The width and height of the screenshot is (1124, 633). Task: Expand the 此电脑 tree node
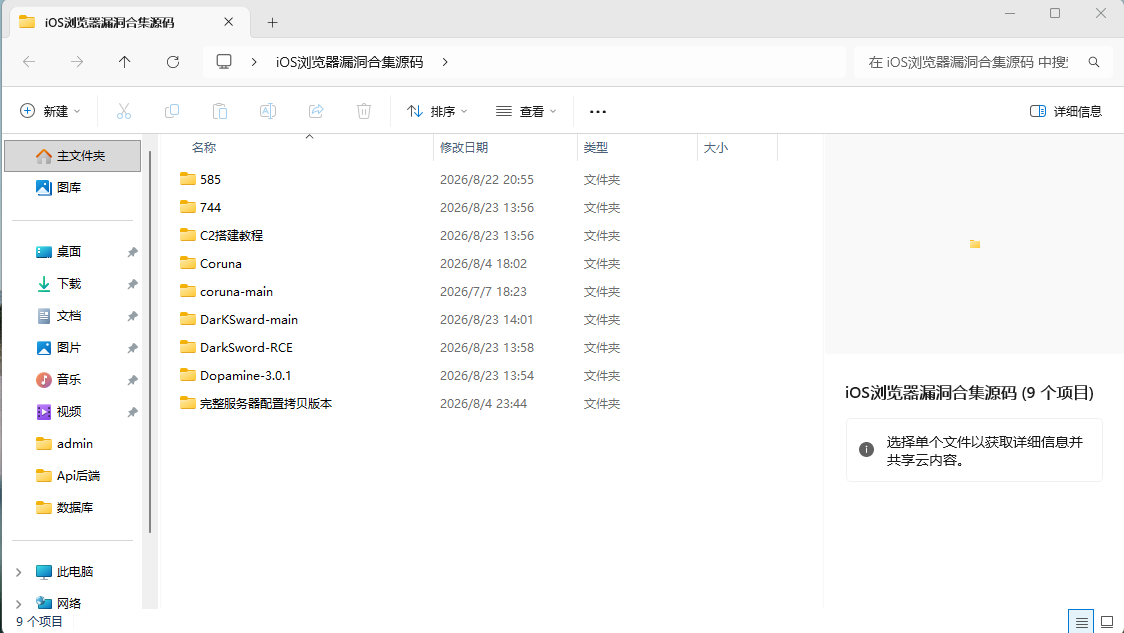pos(19,572)
